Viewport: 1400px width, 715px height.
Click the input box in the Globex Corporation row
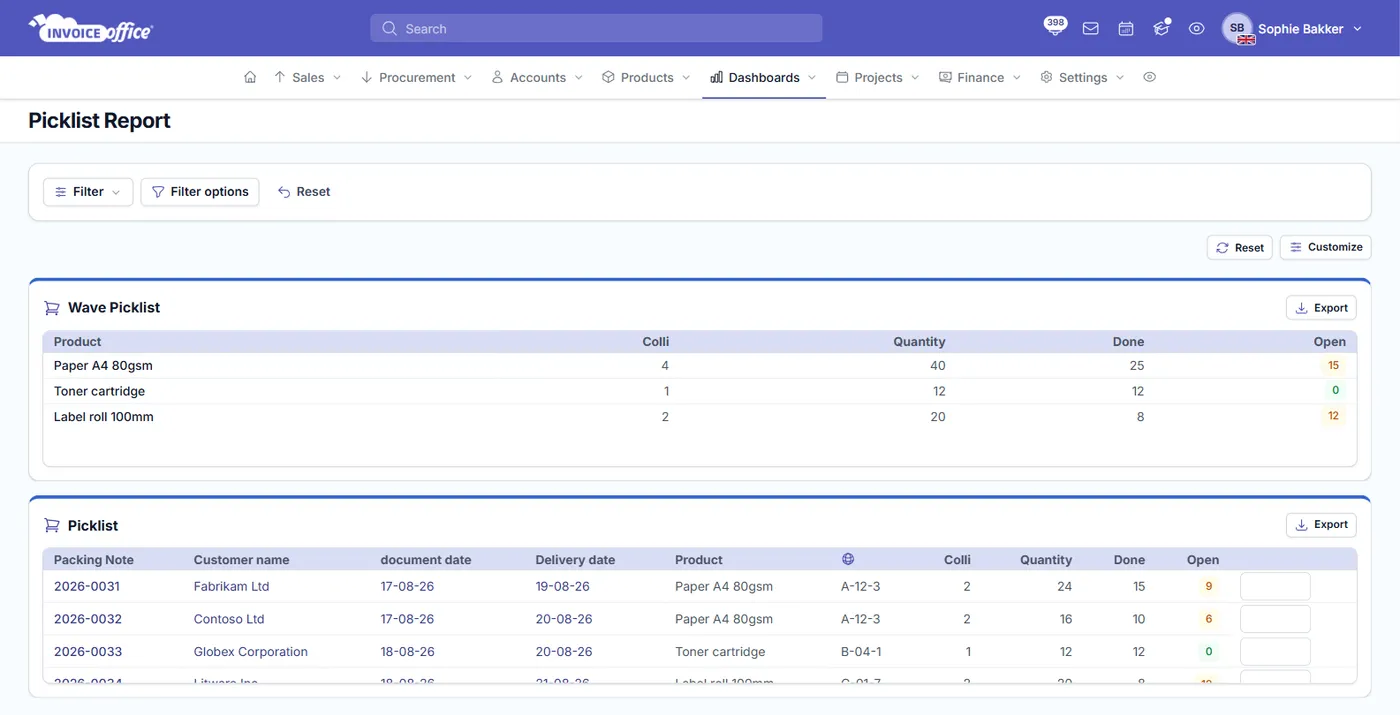(1275, 652)
